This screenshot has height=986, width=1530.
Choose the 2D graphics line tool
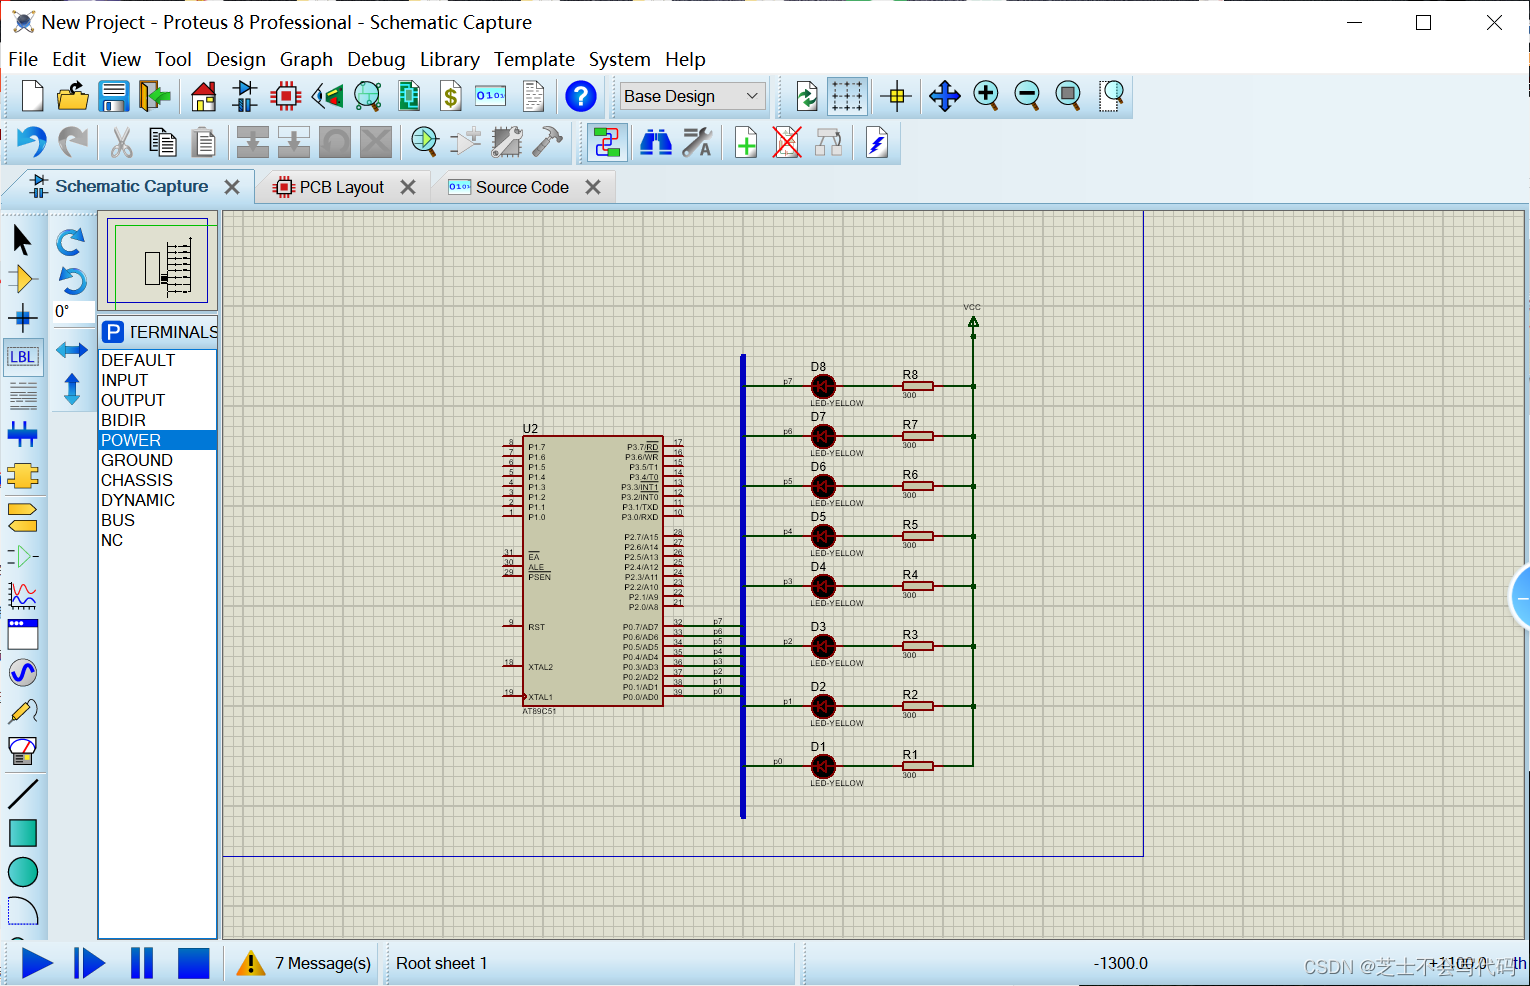[22, 794]
